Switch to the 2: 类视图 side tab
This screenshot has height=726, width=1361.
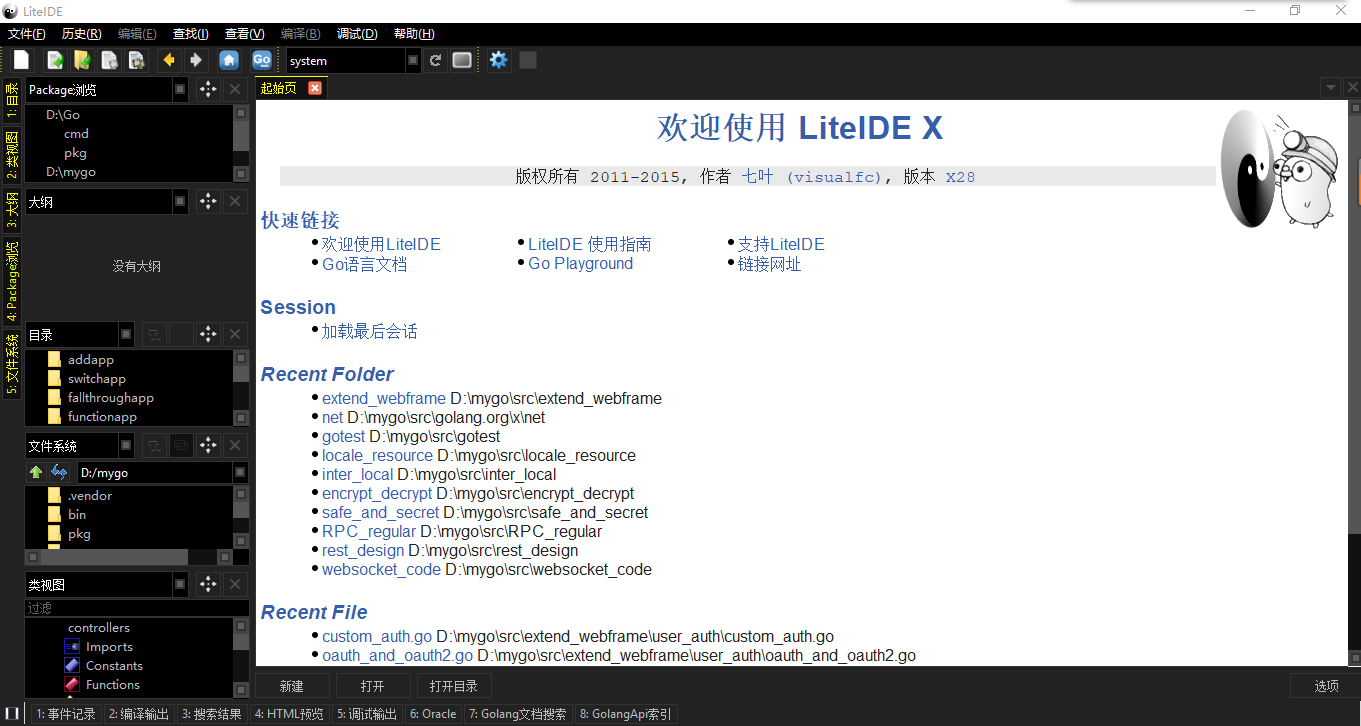coord(12,155)
